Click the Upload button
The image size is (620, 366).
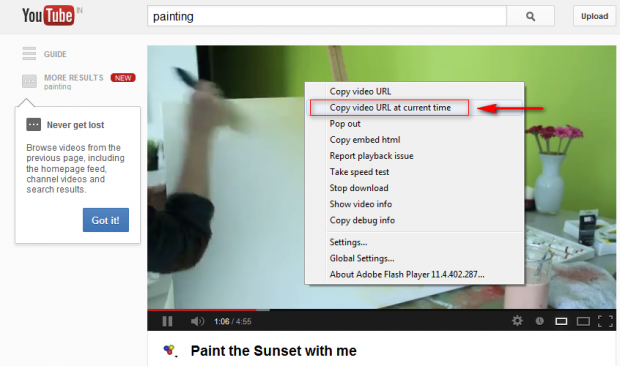(x=594, y=16)
